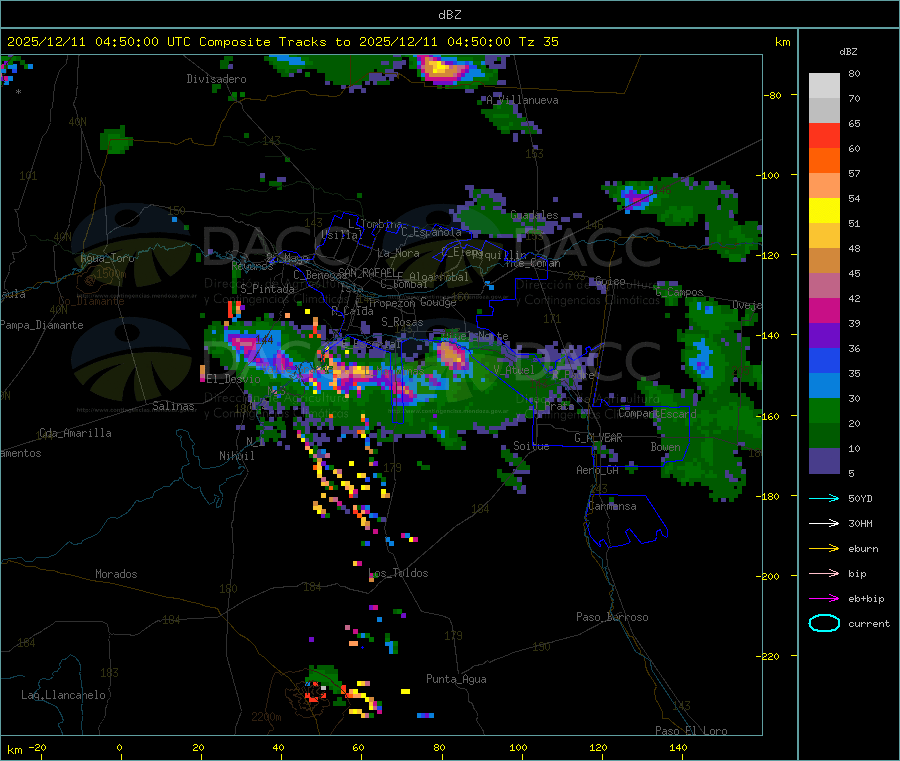Click the CompartEscard map label

(x=657, y=414)
